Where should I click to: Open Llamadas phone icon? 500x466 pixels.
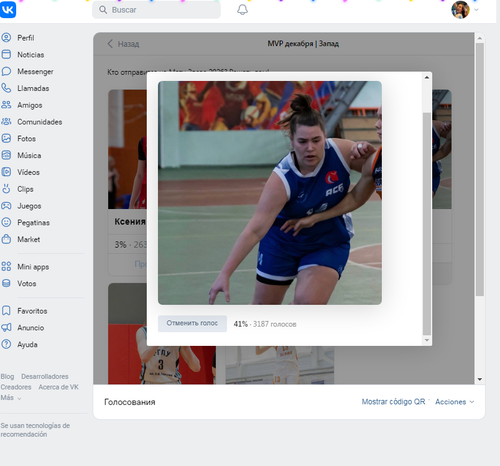(x=6, y=88)
